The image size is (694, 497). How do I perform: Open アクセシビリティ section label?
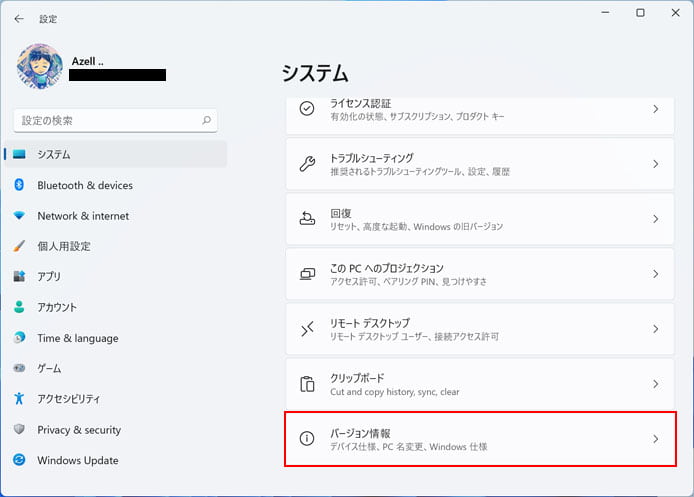[69, 399]
